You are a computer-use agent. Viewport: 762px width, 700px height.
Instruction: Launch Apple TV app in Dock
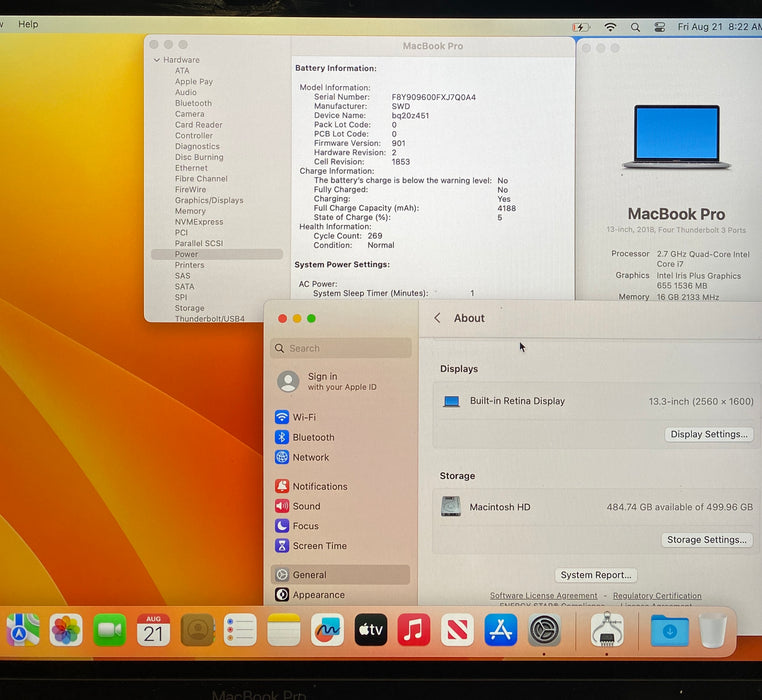click(371, 630)
